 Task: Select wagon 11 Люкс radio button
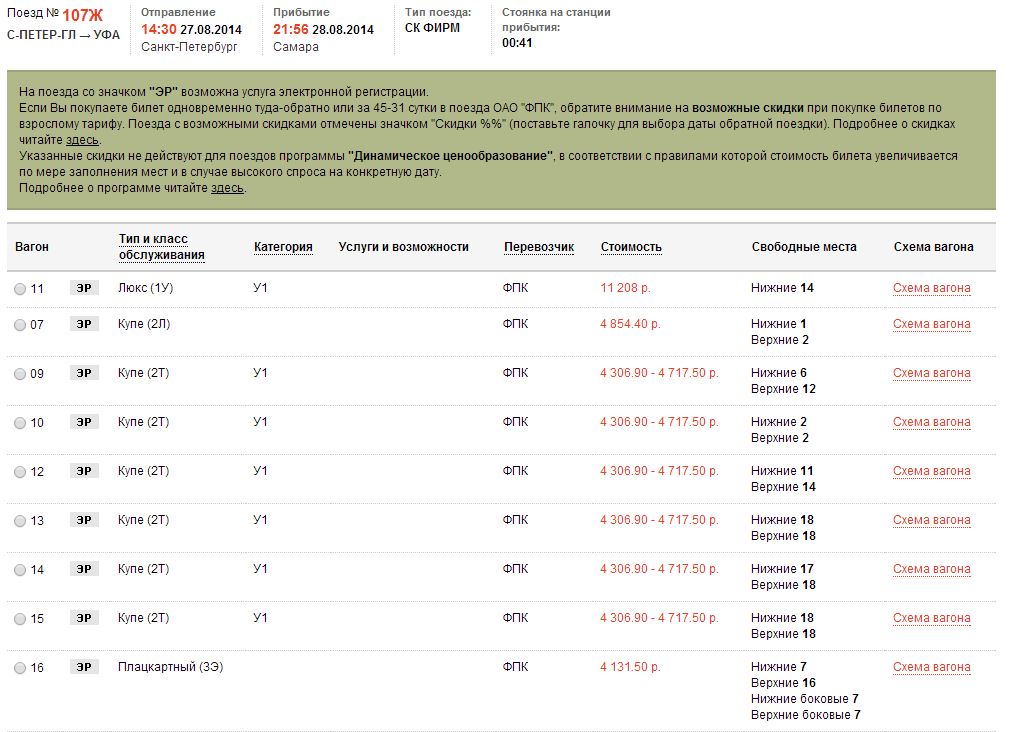[x=20, y=289]
